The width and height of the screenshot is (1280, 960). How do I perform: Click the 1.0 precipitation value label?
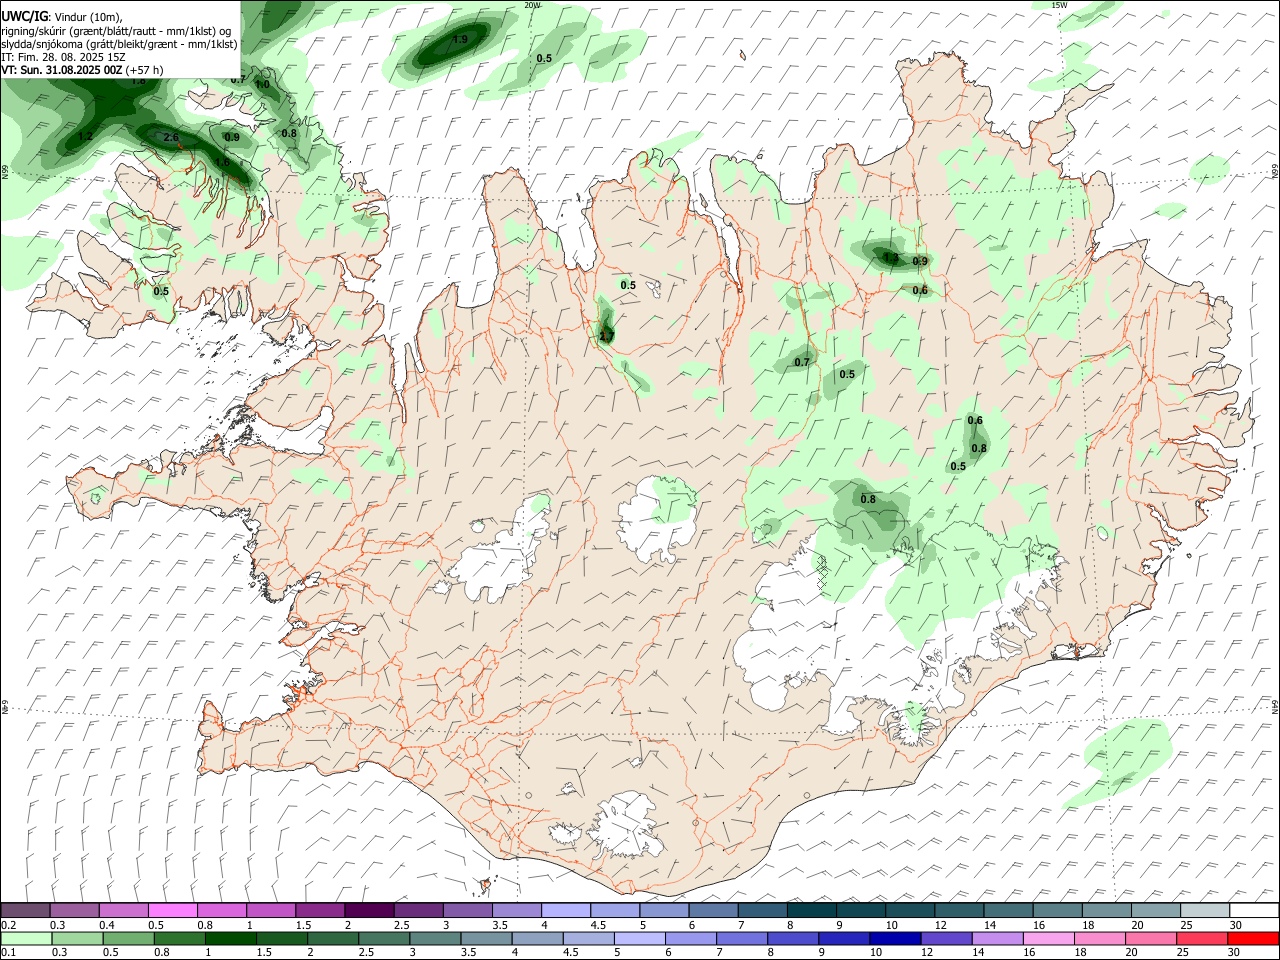coord(262,85)
